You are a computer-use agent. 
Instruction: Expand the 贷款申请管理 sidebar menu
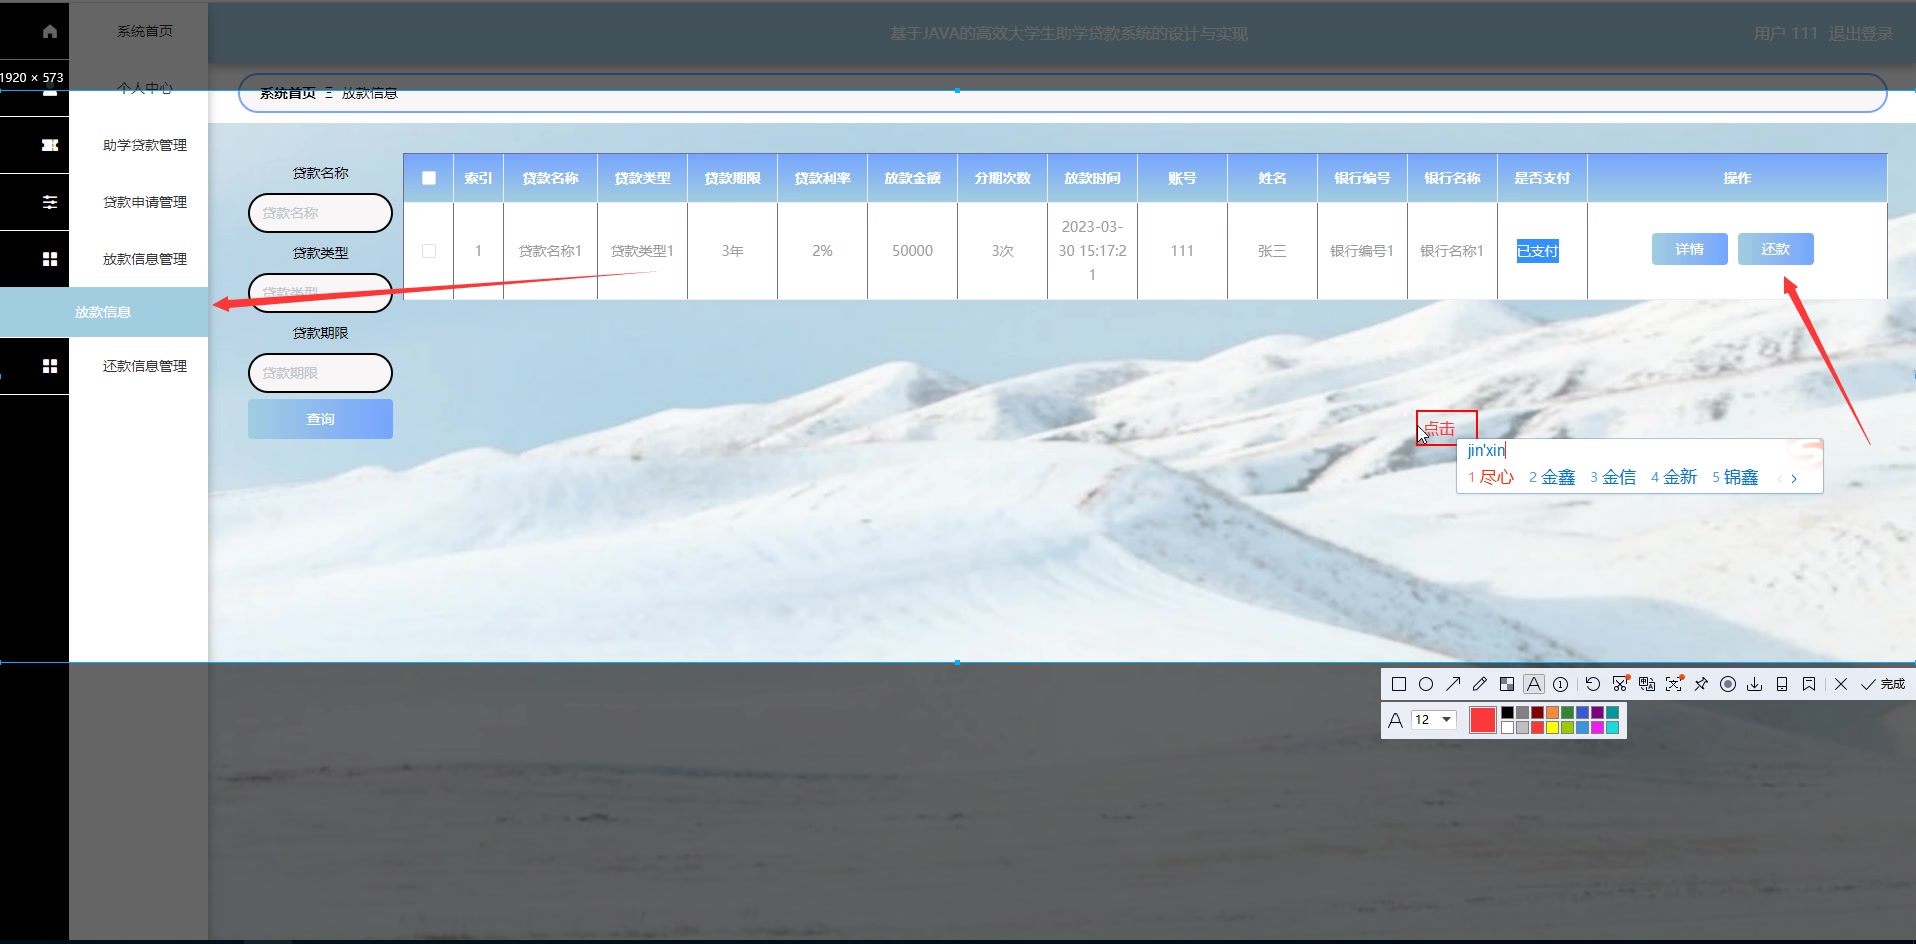click(145, 202)
